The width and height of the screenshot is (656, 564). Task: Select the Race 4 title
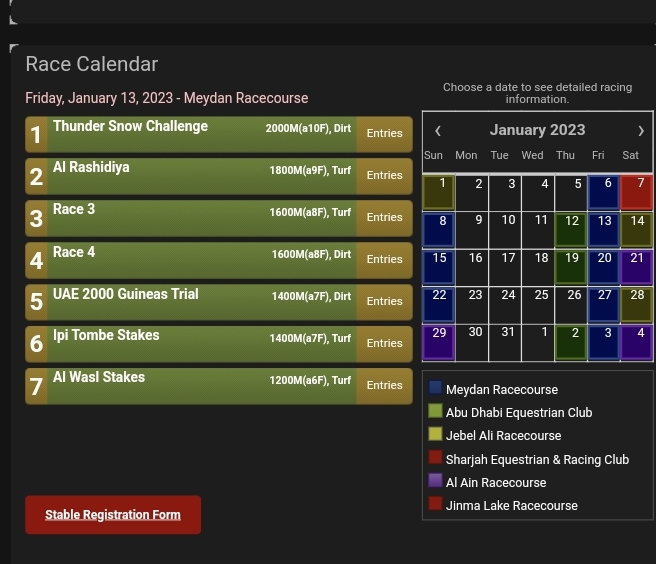pos(74,252)
